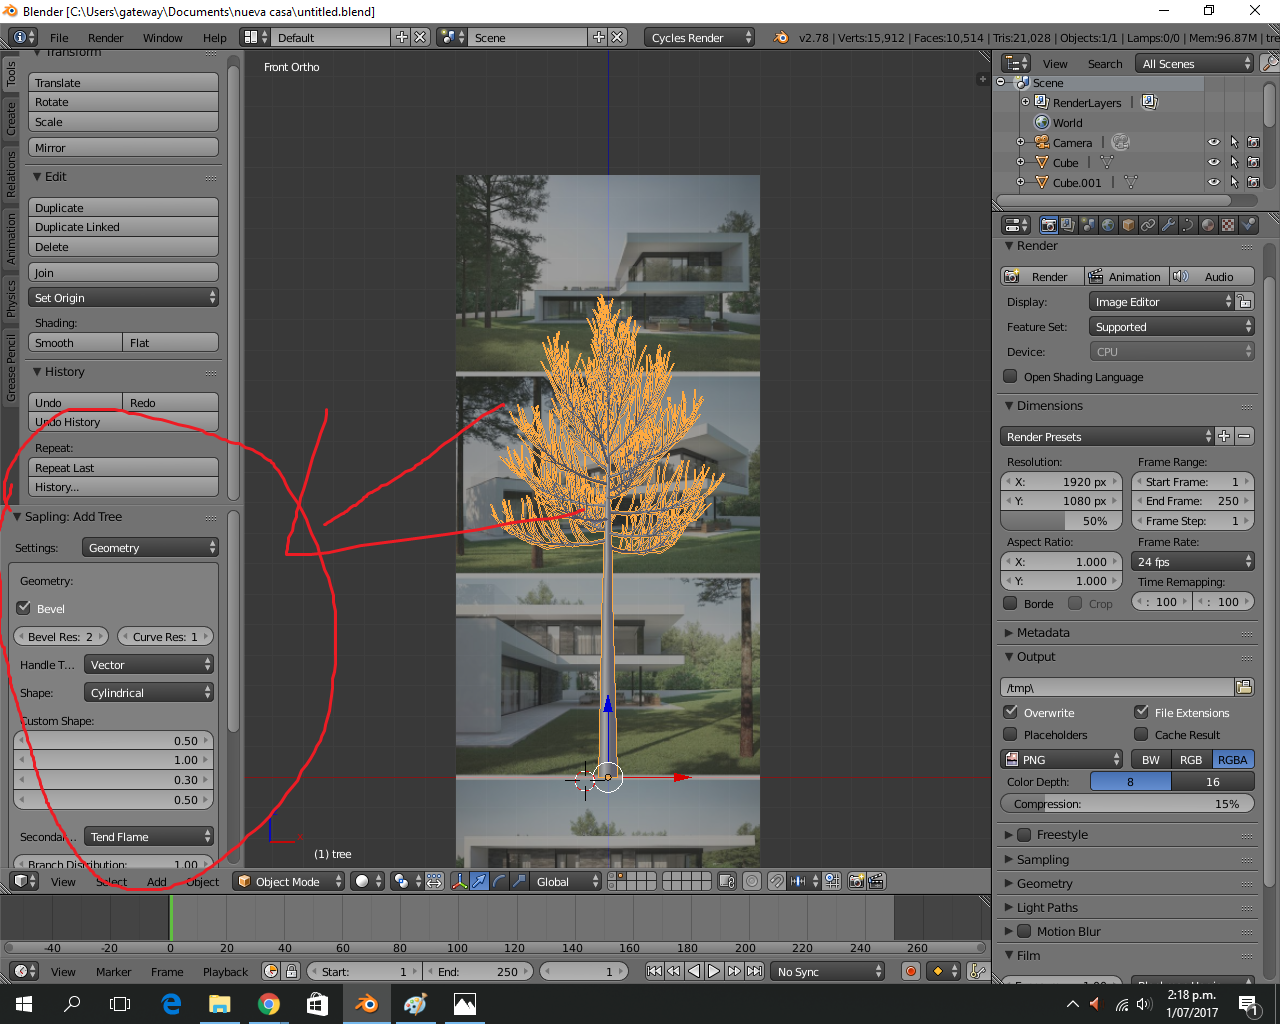Toggle the Bevel checkbox in Sapling panel
The width and height of the screenshot is (1280, 1024).
click(24, 608)
